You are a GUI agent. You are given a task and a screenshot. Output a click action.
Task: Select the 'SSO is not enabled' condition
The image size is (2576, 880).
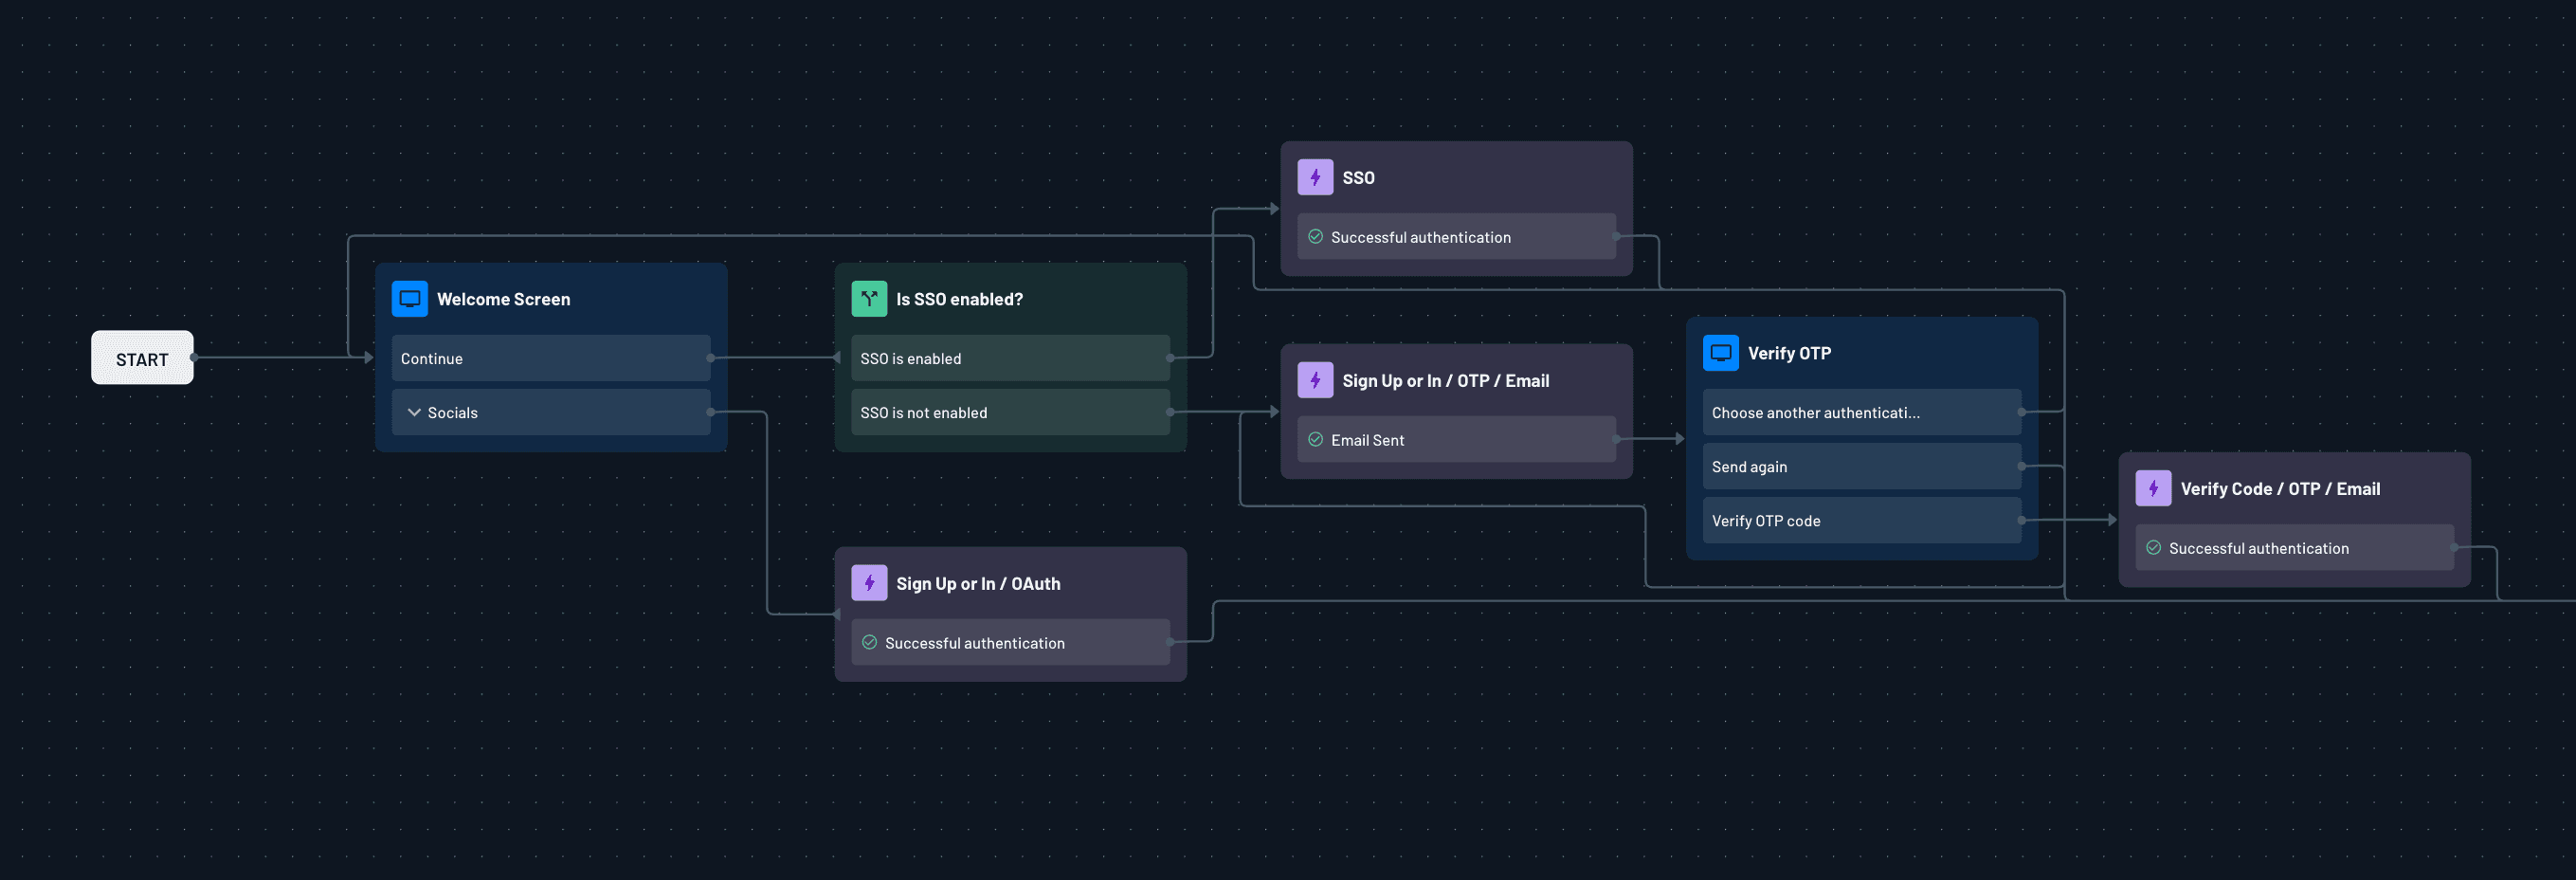click(x=1009, y=412)
